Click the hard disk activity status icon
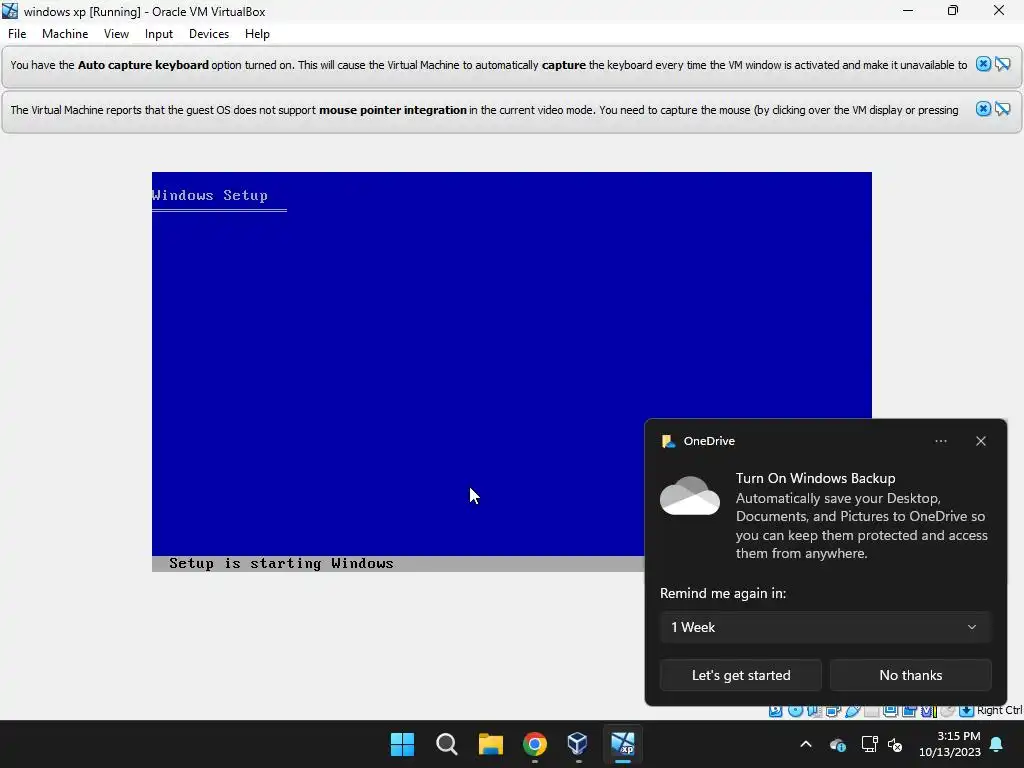This screenshot has height=768, width=1024. (x=775, y=711)
